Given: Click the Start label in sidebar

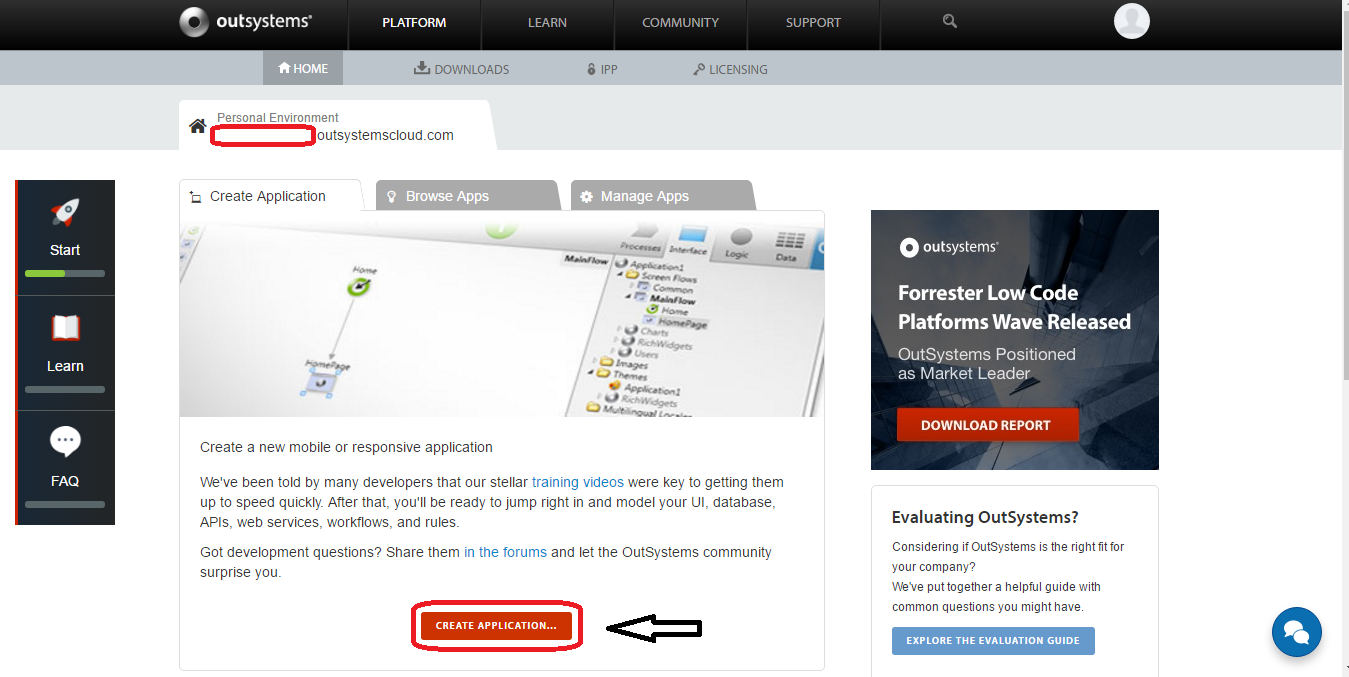Looking at the screenshot, I should [x=65, y=250].
